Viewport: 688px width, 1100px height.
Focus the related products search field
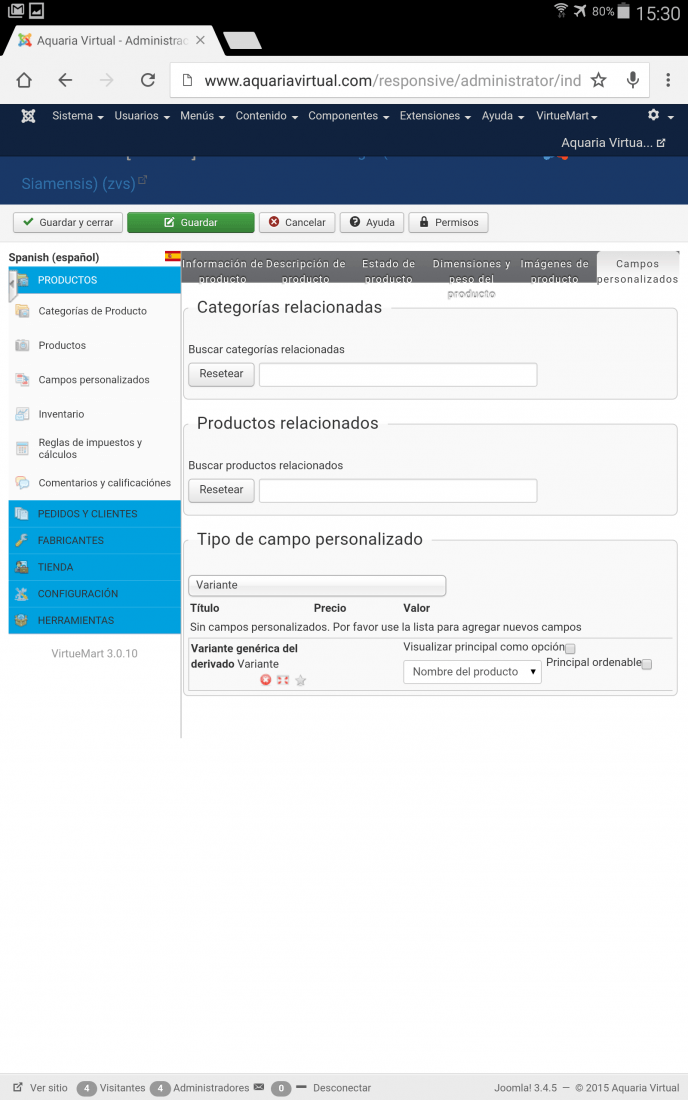click(398, 490)
